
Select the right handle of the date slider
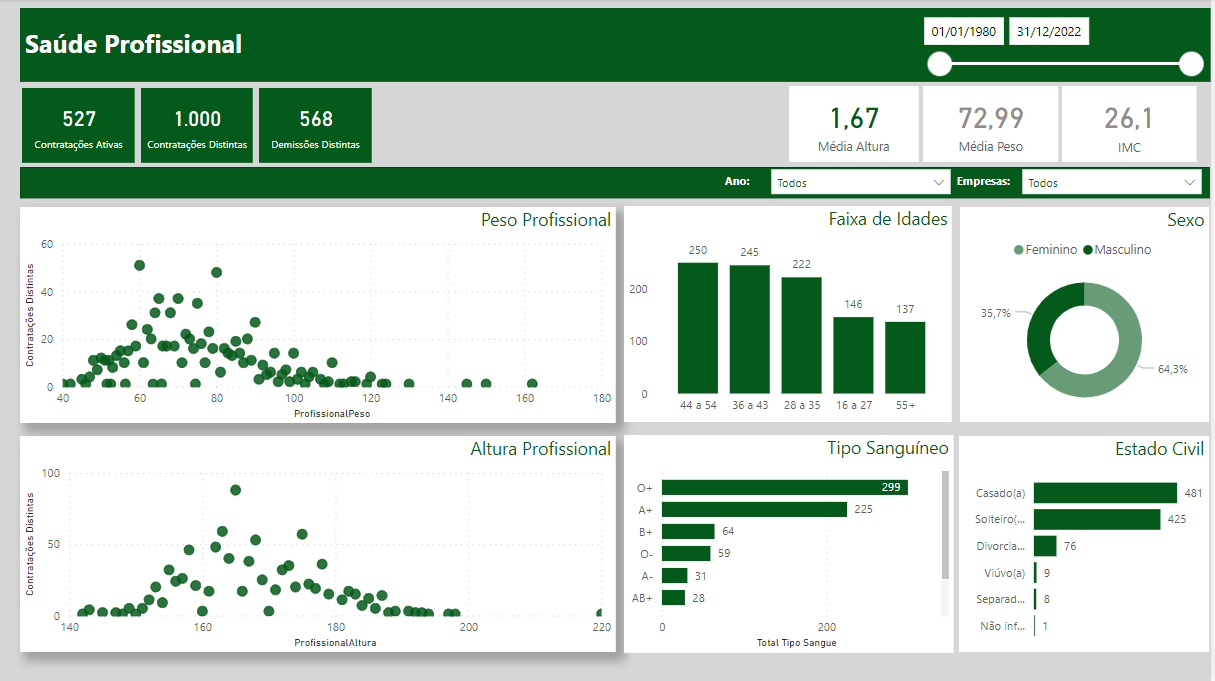coord(1191,65)
